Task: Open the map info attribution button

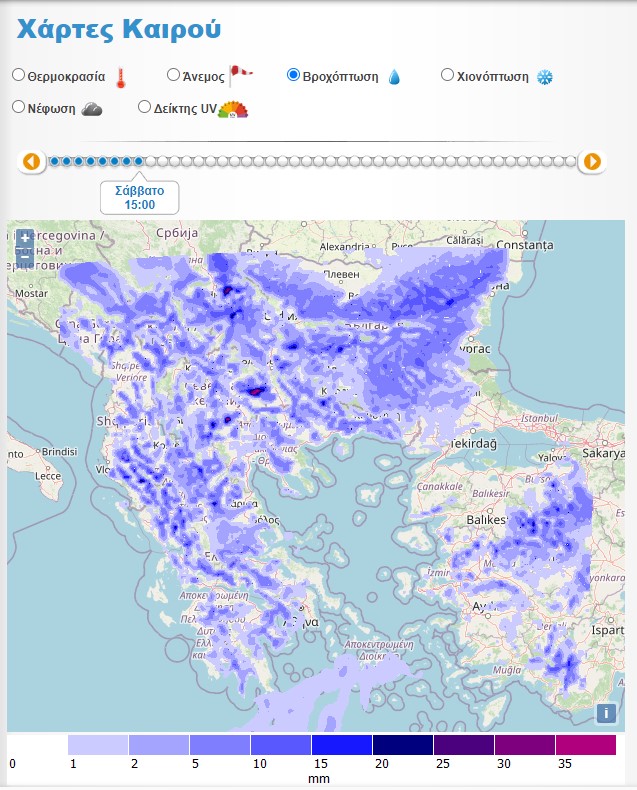Action: tap(605, 713)
